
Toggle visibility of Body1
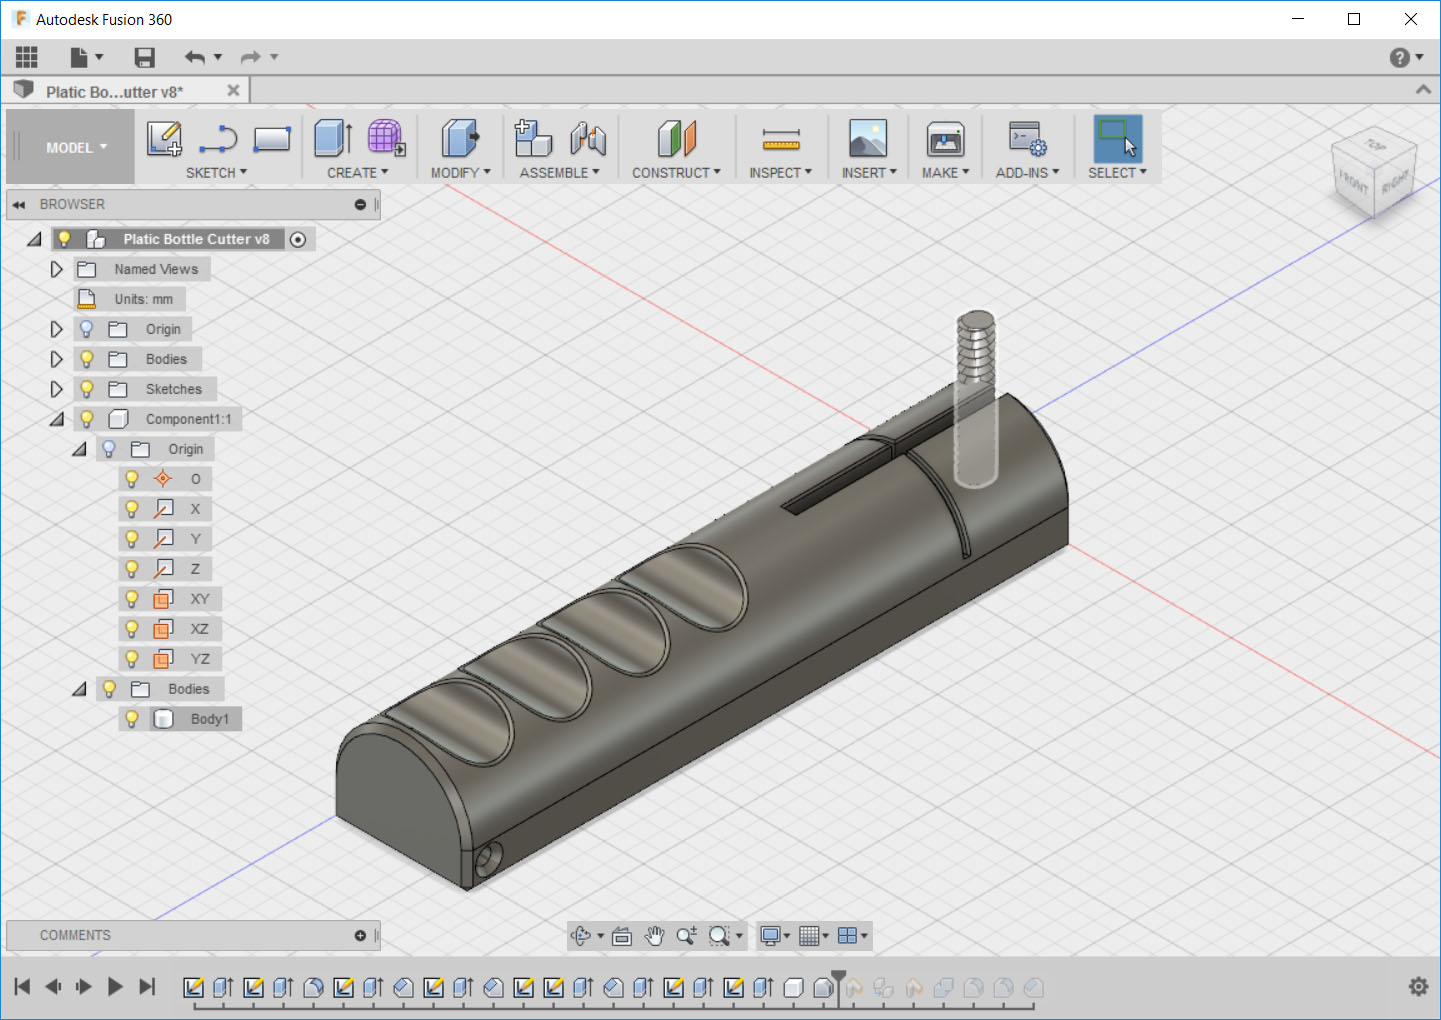[132, 718]
